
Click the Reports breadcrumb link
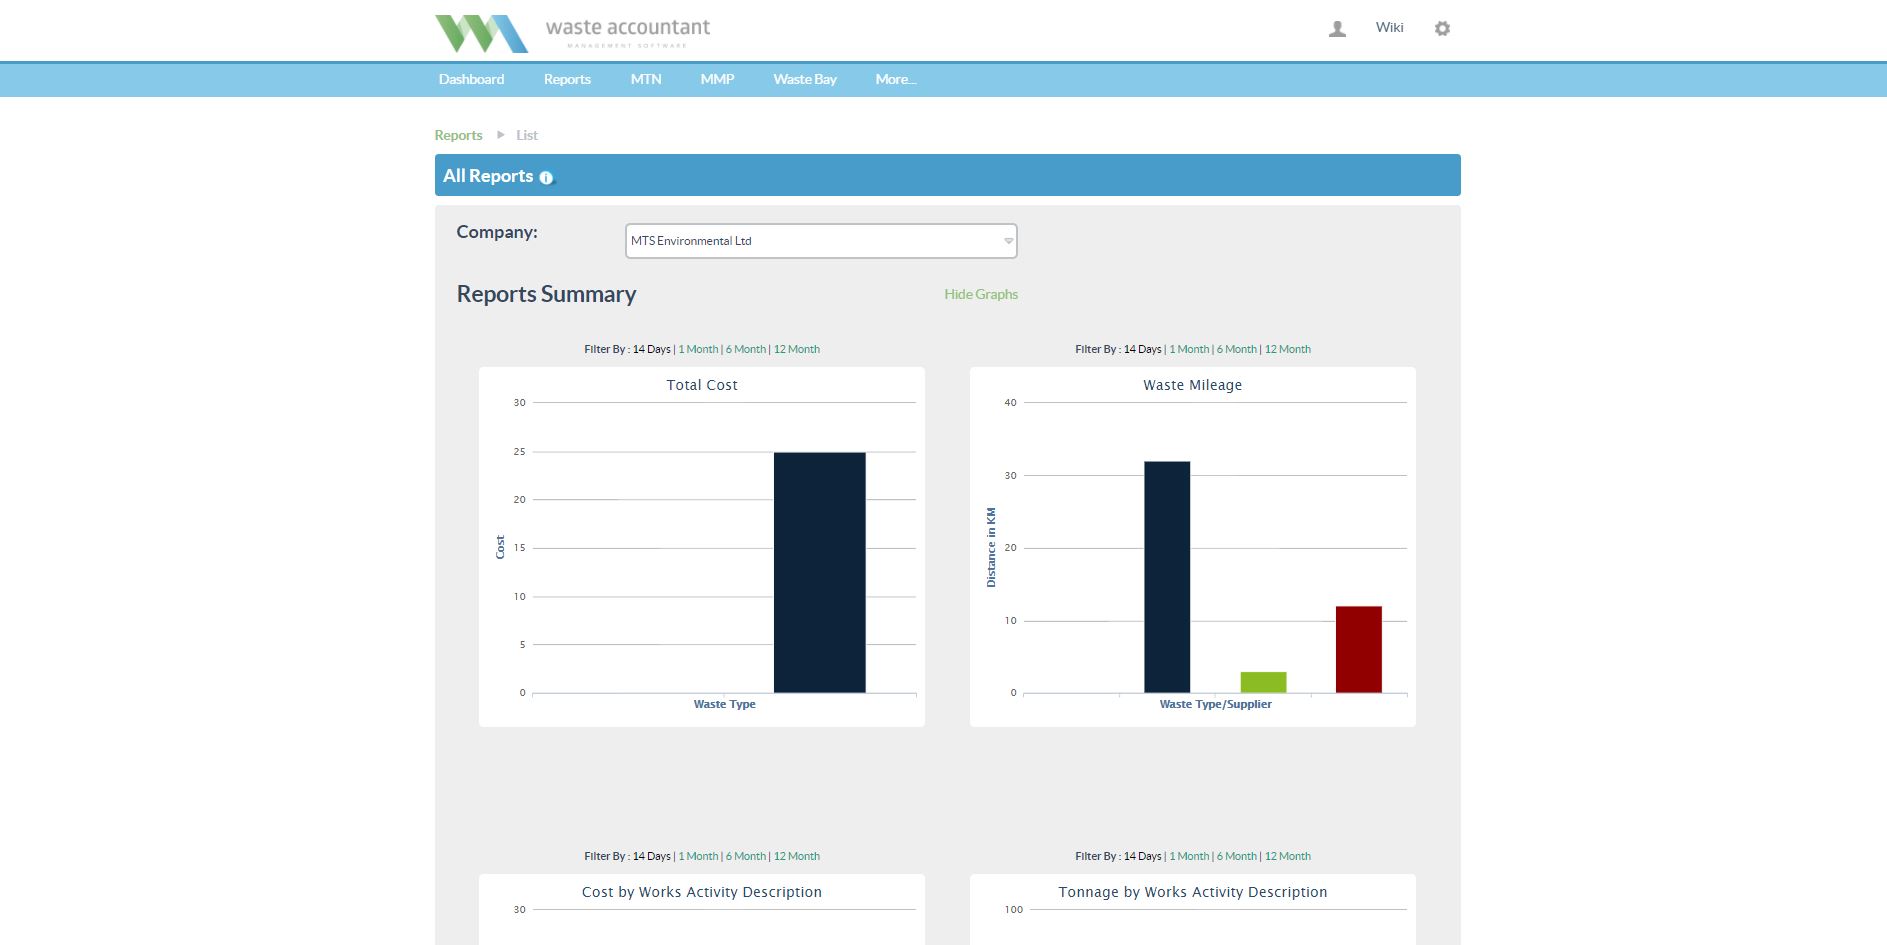click(458, 135)
